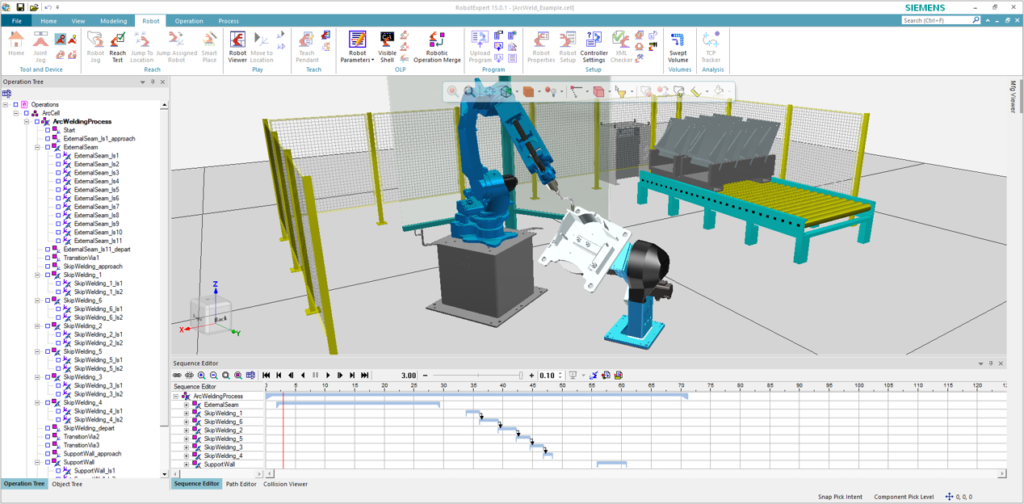This screenshot has height=504, width=1024.
Task: Toggle the checkbox beside ExternalSeam_ls11_depart
Action: pyautogui.click(x=48, y=249)
